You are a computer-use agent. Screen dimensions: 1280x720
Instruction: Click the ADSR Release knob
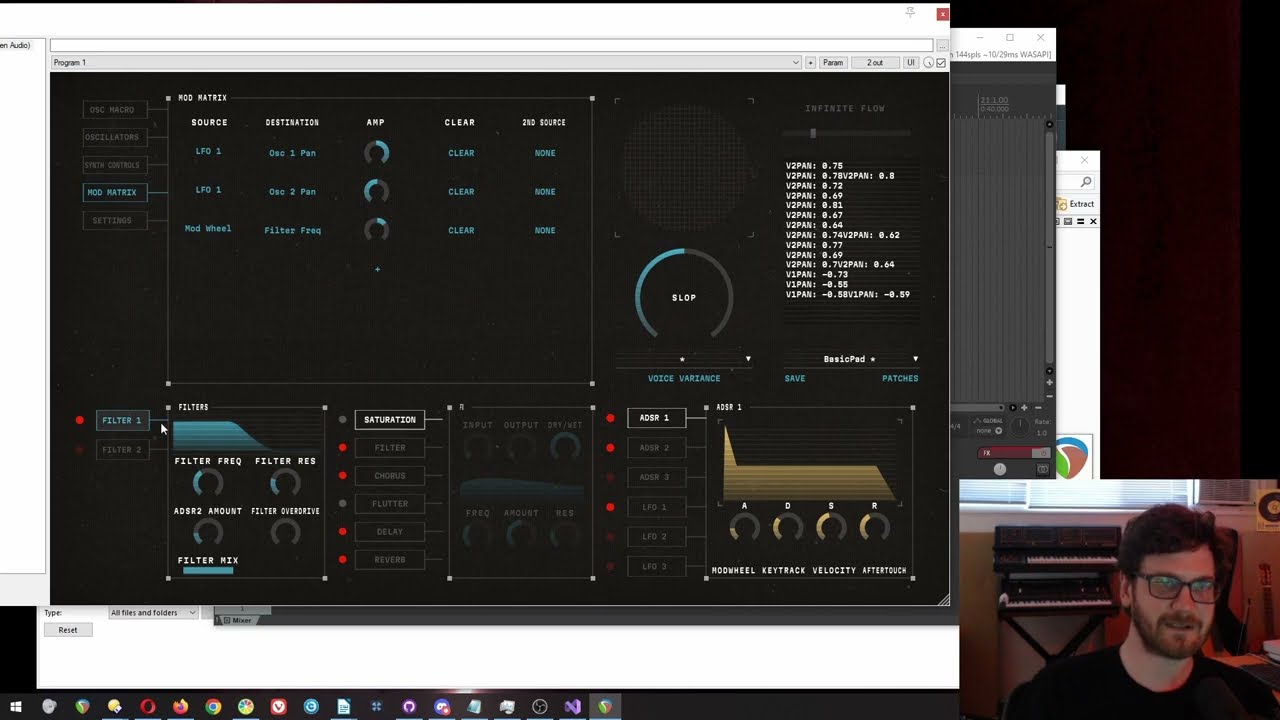tap(874, 527)
